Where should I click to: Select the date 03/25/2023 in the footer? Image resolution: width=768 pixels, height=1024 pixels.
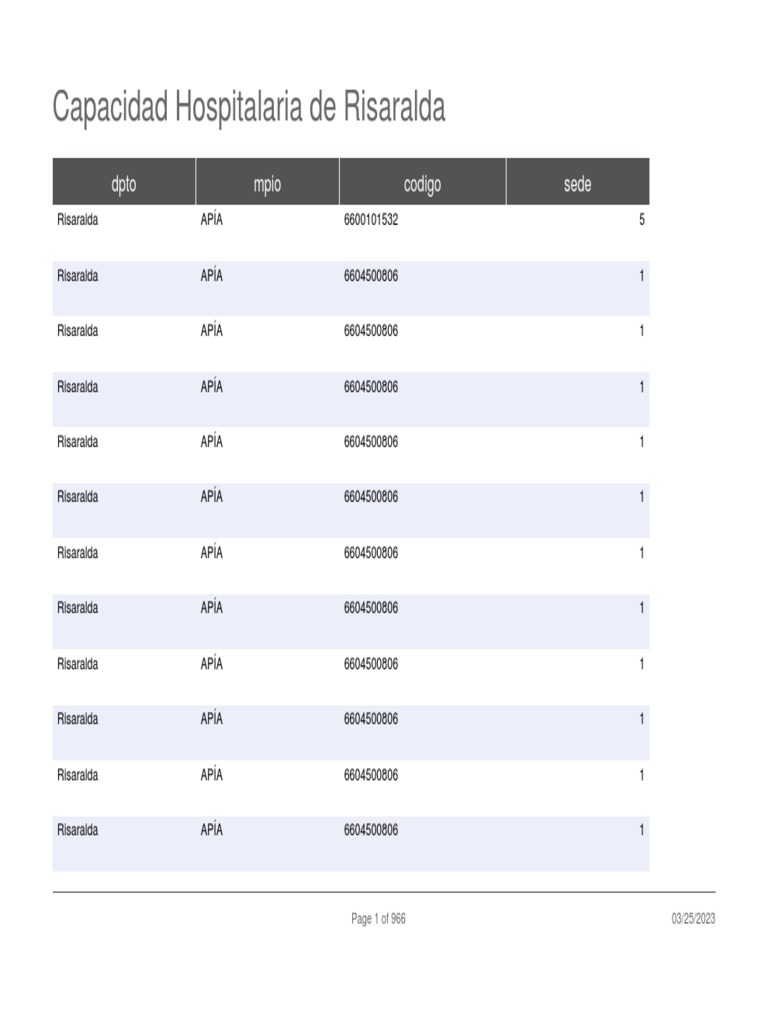[x=692, y=919]
